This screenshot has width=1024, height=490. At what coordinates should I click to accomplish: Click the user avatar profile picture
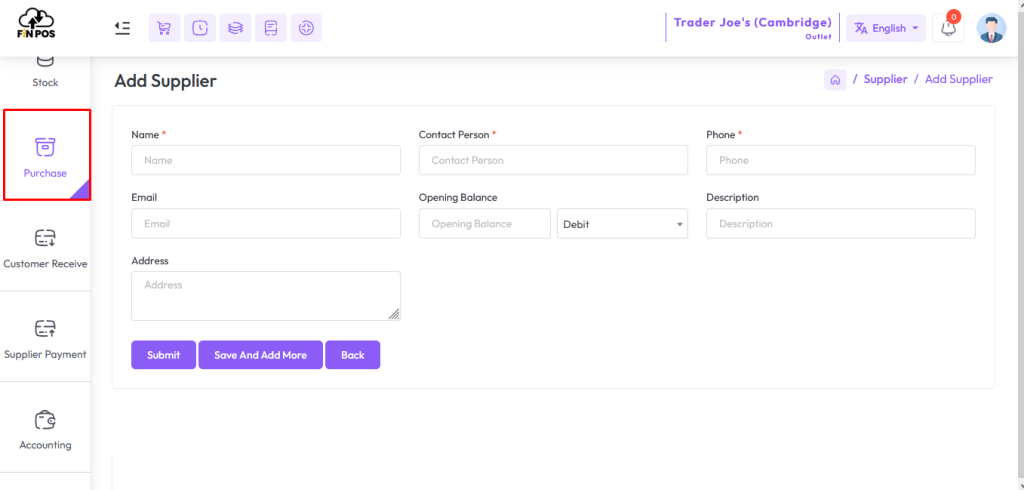[x=991, y=28]
